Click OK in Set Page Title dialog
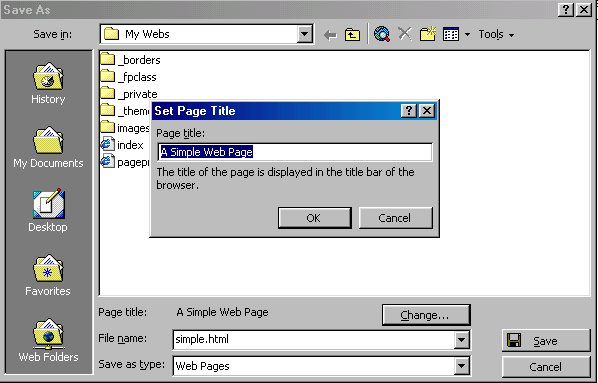Screen dimensions: 598x383 tap(315, 218)
